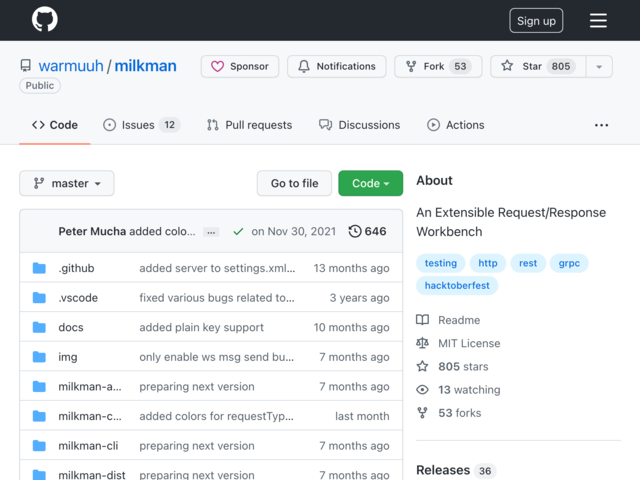Click the GitHub Octocat logo
Image resolution: width=640 pixels, height=480 pixels.
[45, 19]
